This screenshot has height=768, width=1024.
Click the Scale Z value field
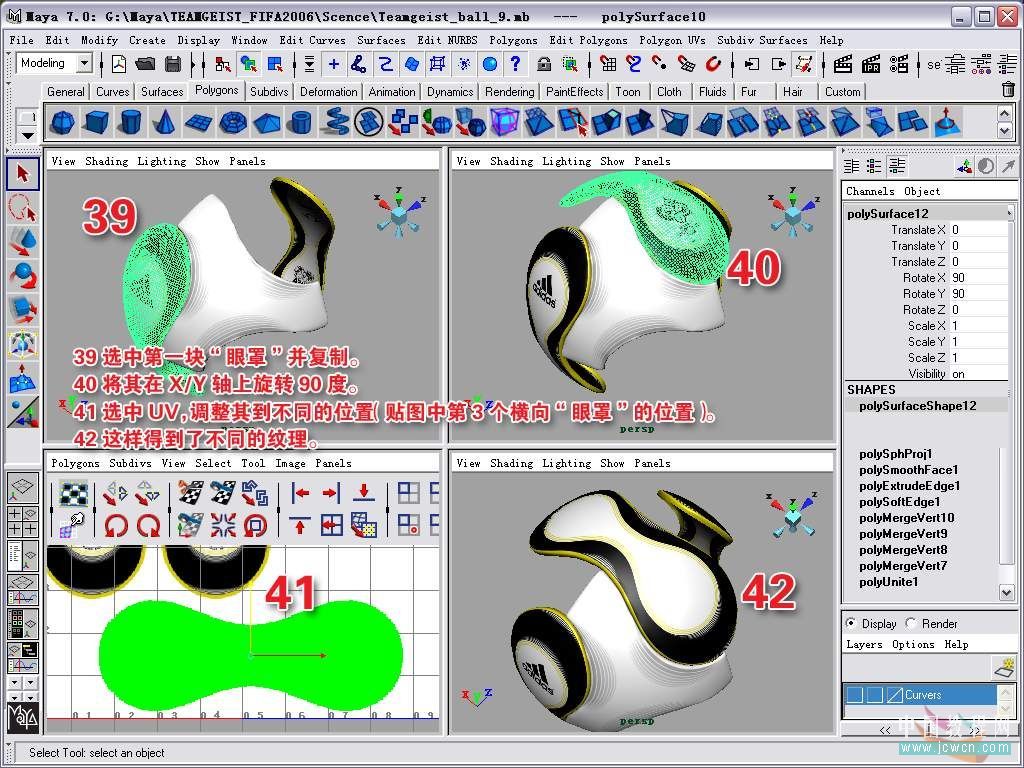[979, 357]
